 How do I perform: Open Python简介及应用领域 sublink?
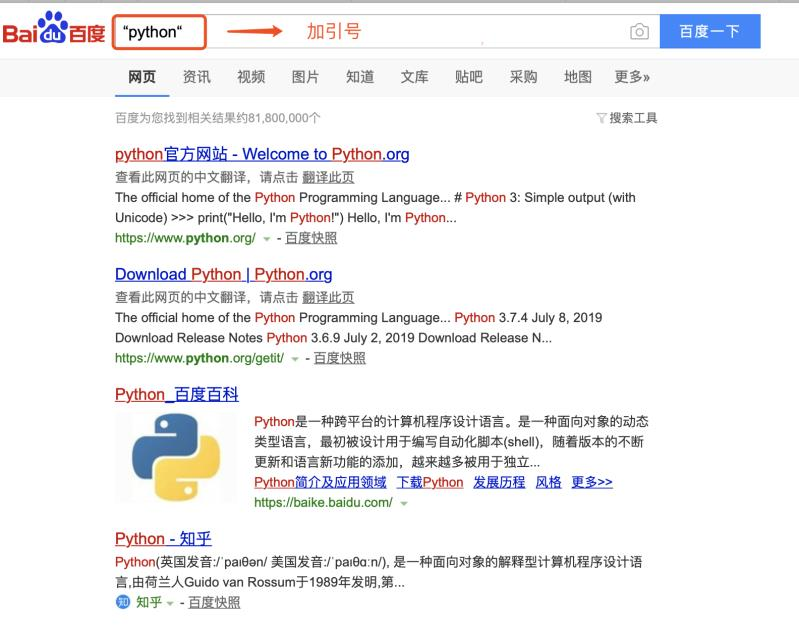tap(320, 482)
